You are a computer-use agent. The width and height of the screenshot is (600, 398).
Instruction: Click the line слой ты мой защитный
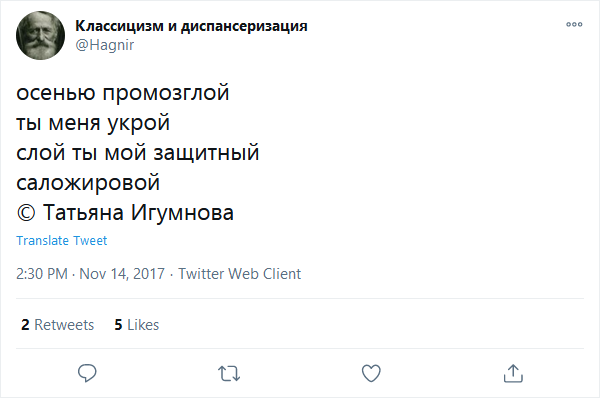138,153
